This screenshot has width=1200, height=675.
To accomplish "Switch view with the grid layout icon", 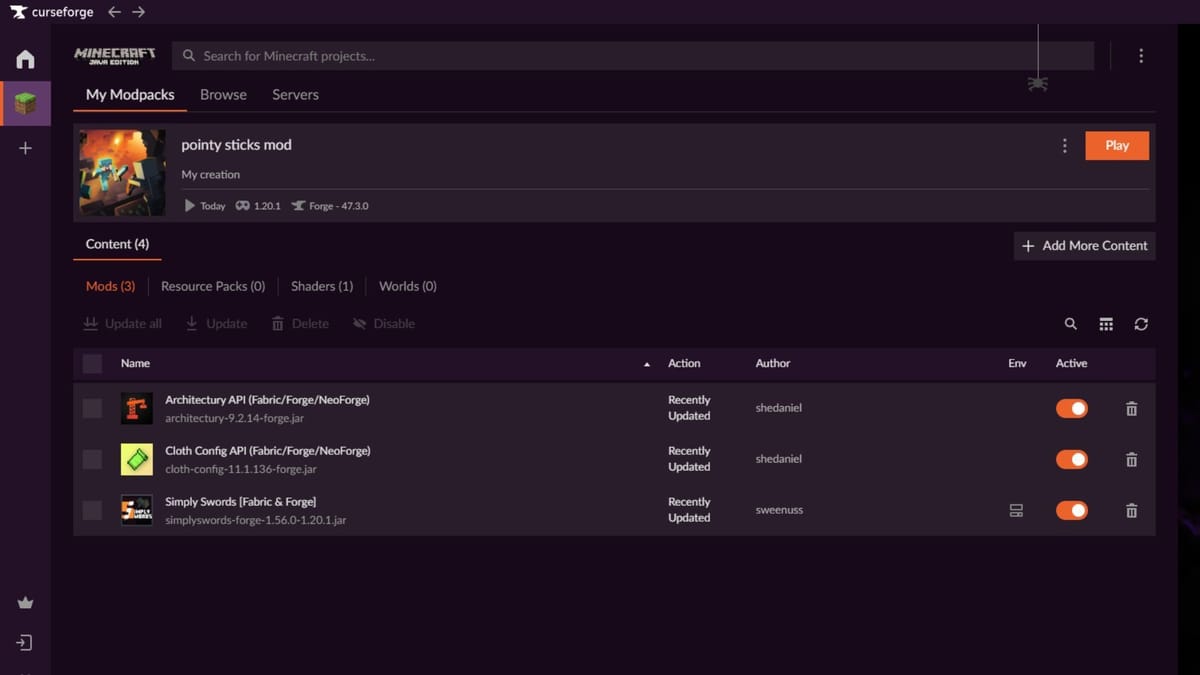I will click(1106, 324).
